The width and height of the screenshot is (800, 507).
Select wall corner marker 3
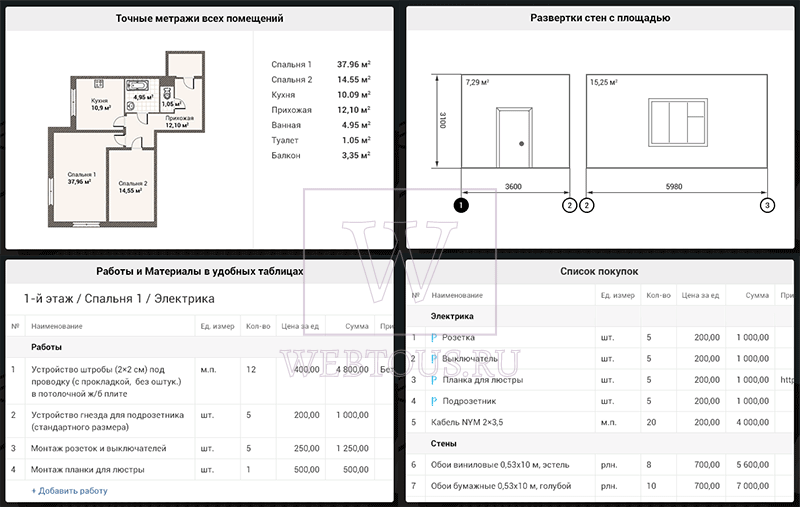click(x=767, y=205)
